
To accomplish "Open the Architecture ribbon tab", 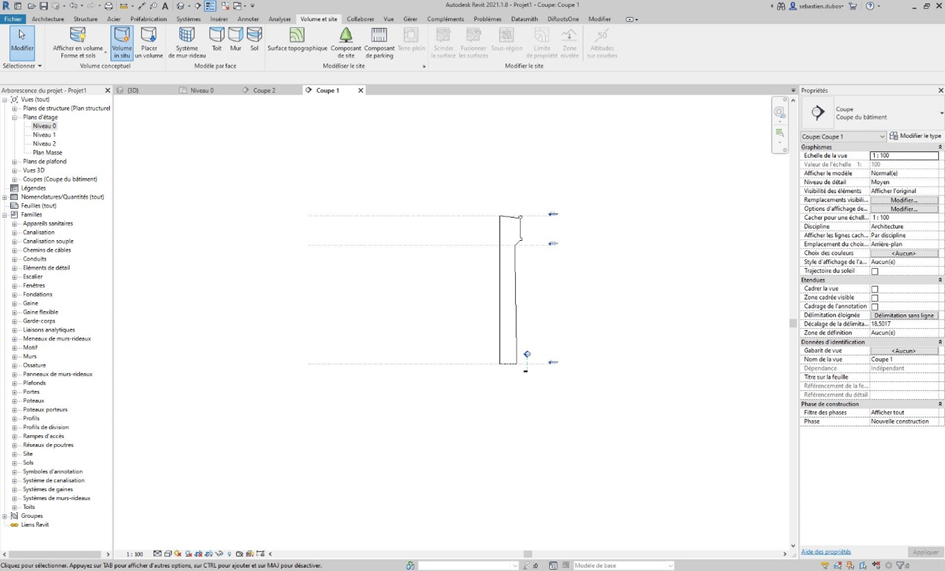I will pos(48,19).
